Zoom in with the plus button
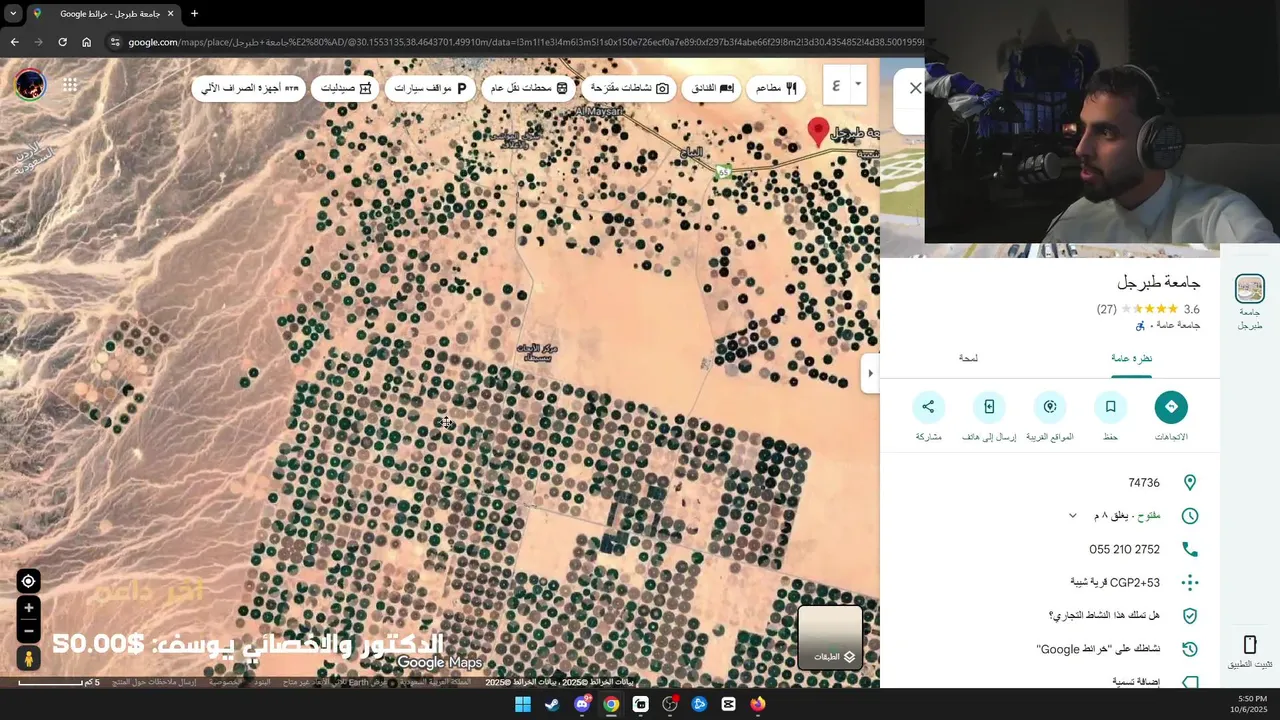 [x=29, y=608]
